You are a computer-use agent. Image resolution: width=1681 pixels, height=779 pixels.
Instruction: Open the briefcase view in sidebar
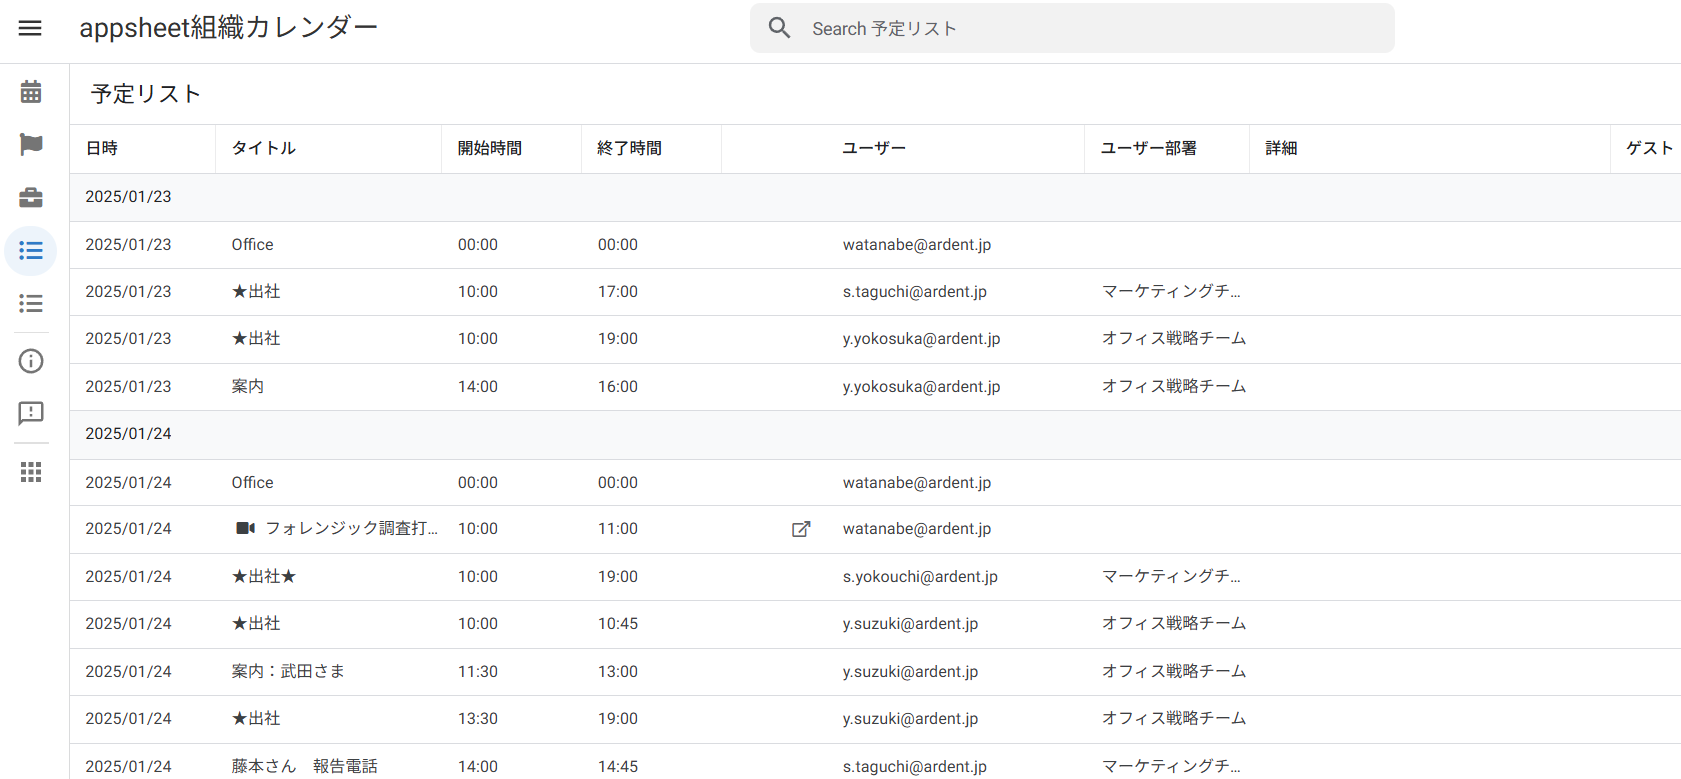coord(31,198)
